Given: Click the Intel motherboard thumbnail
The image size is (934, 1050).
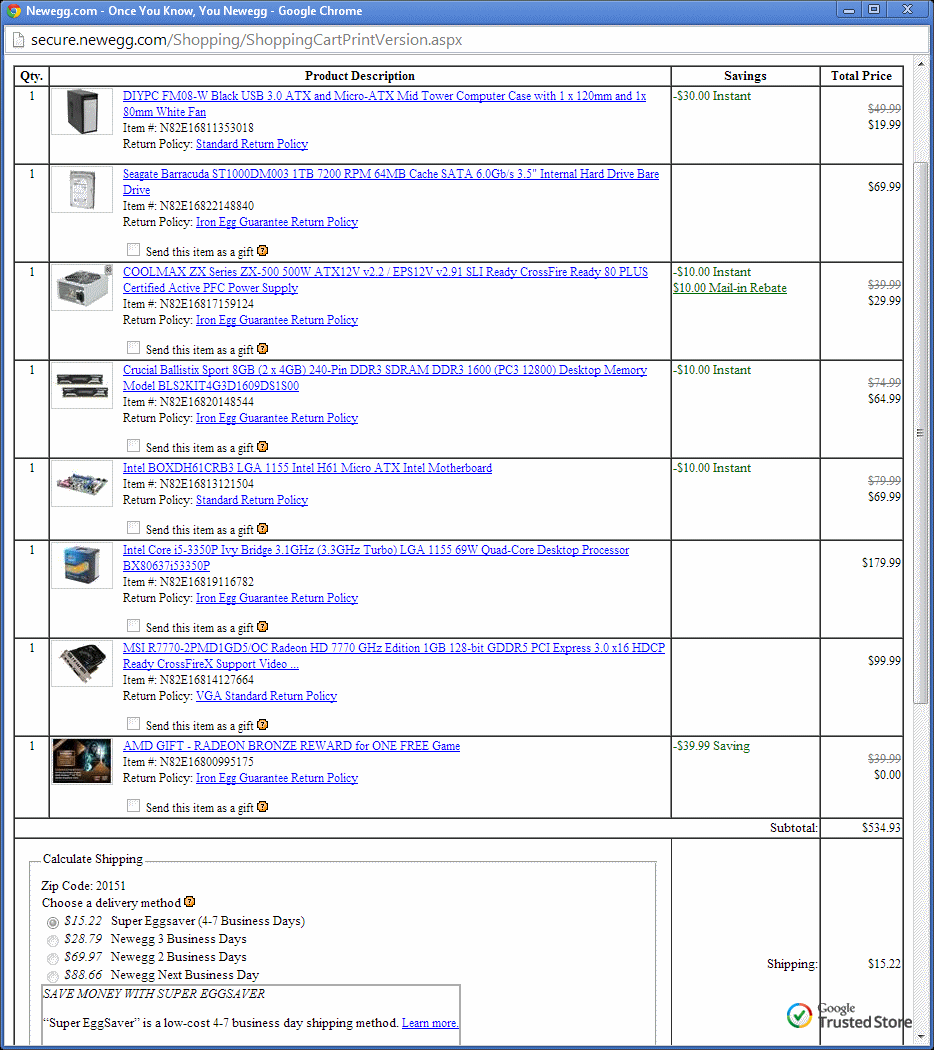Looking at the screenshot, I should 82,483.
